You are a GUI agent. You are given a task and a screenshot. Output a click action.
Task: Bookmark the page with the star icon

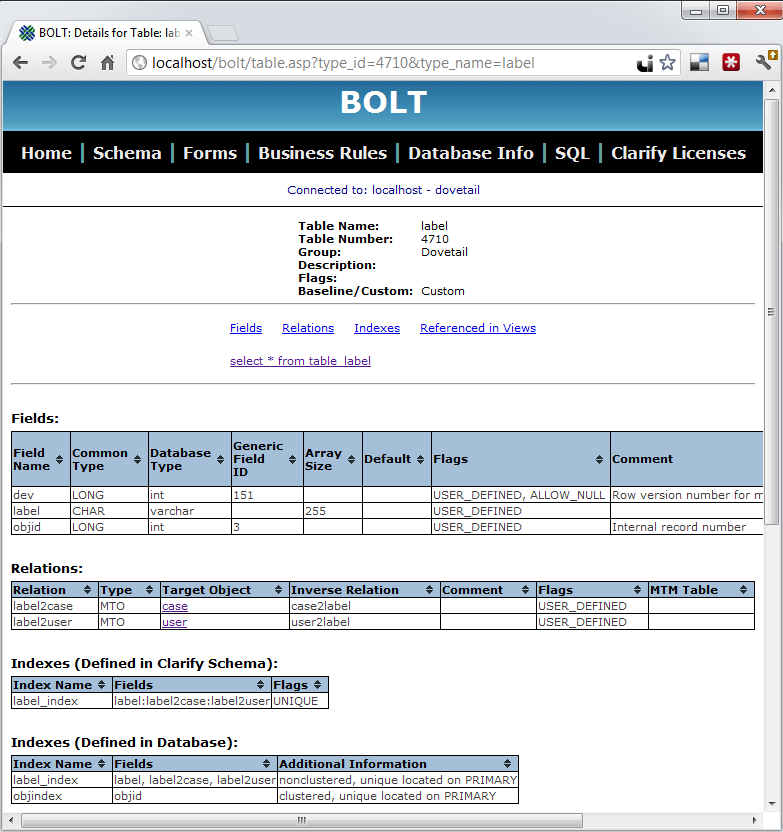[667, 63]
